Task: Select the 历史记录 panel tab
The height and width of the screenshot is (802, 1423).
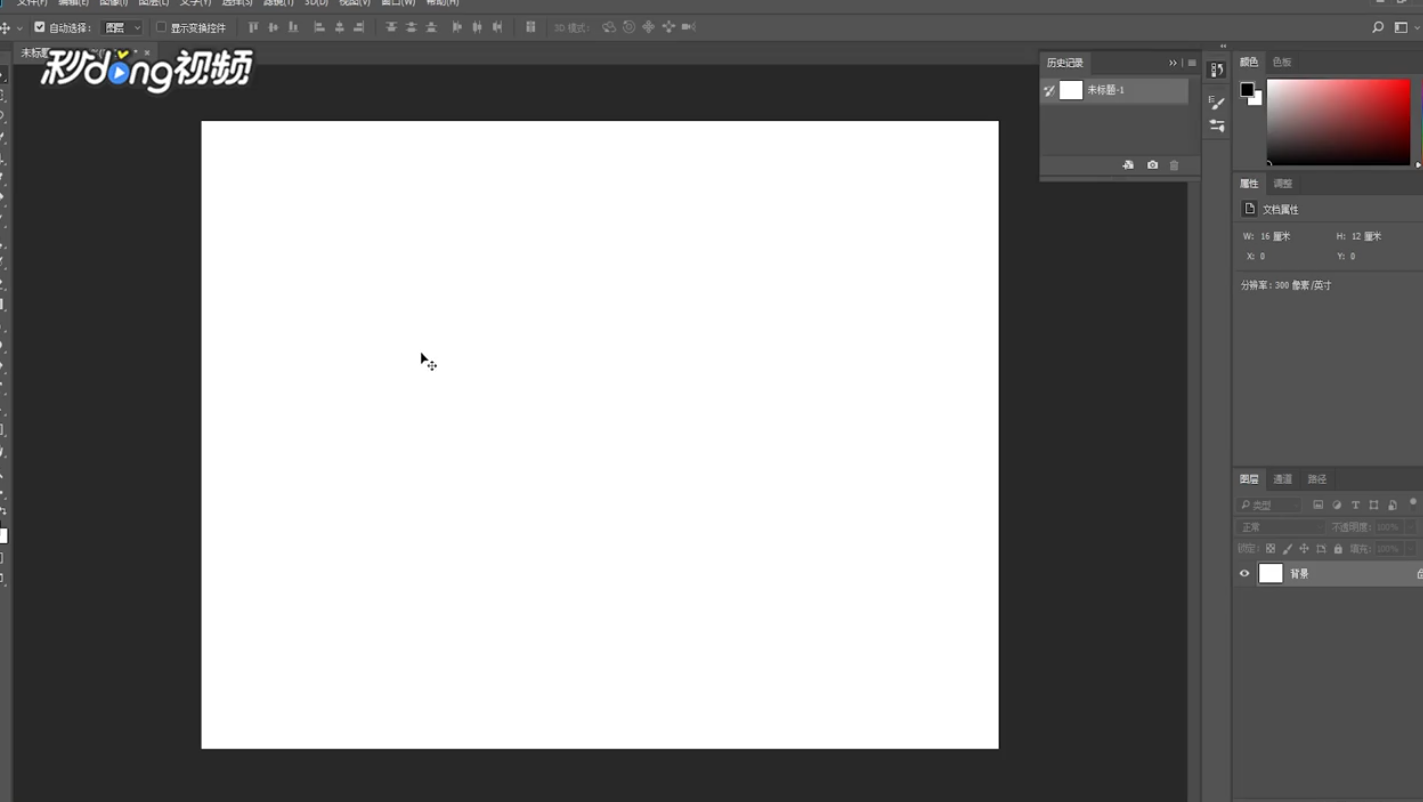Action: tap(1065, 63)
